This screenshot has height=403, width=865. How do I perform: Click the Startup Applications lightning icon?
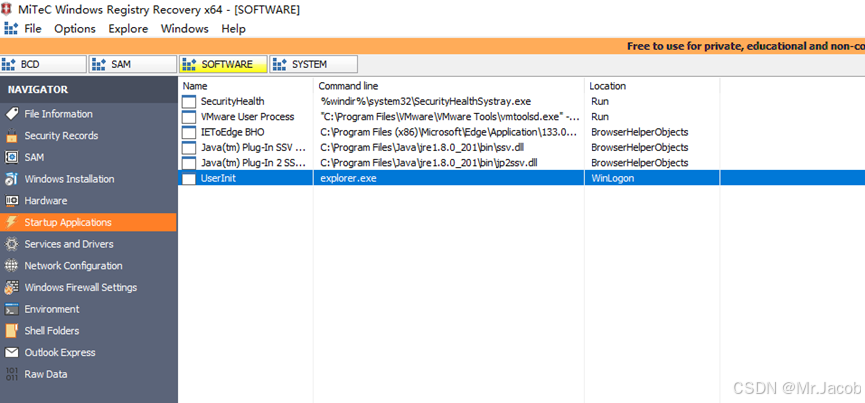pyautogui.click(x=12, y=222)
